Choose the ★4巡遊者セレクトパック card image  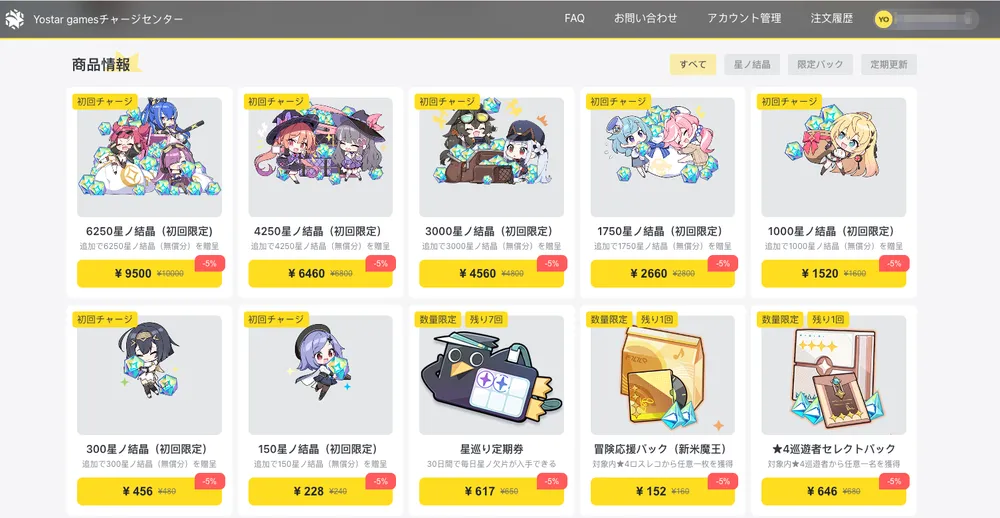click(834, 375)
